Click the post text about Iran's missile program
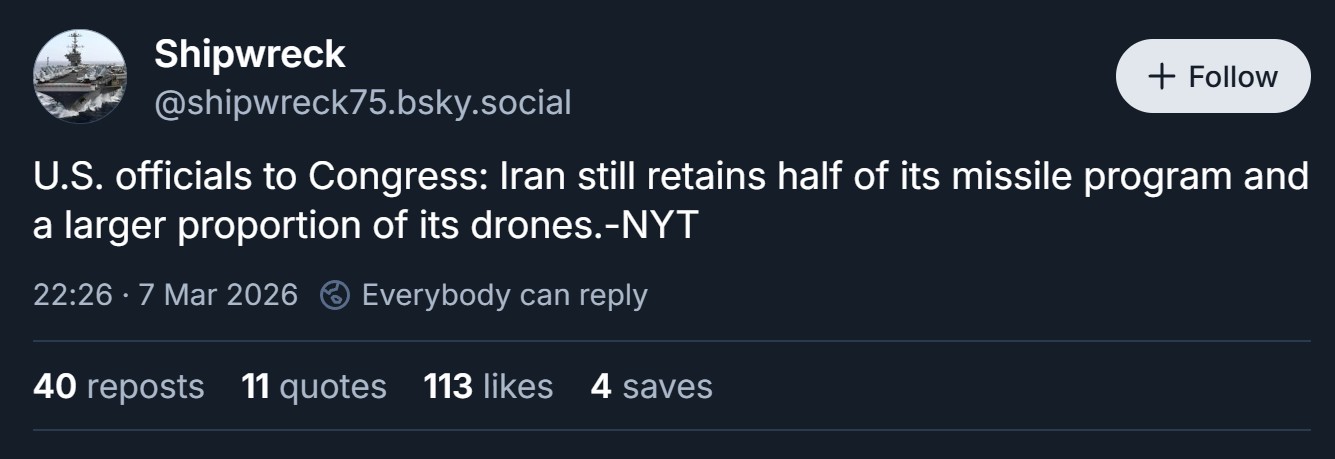The width and height of the screenshot is (1335, 459). click(x=671, y=201)
